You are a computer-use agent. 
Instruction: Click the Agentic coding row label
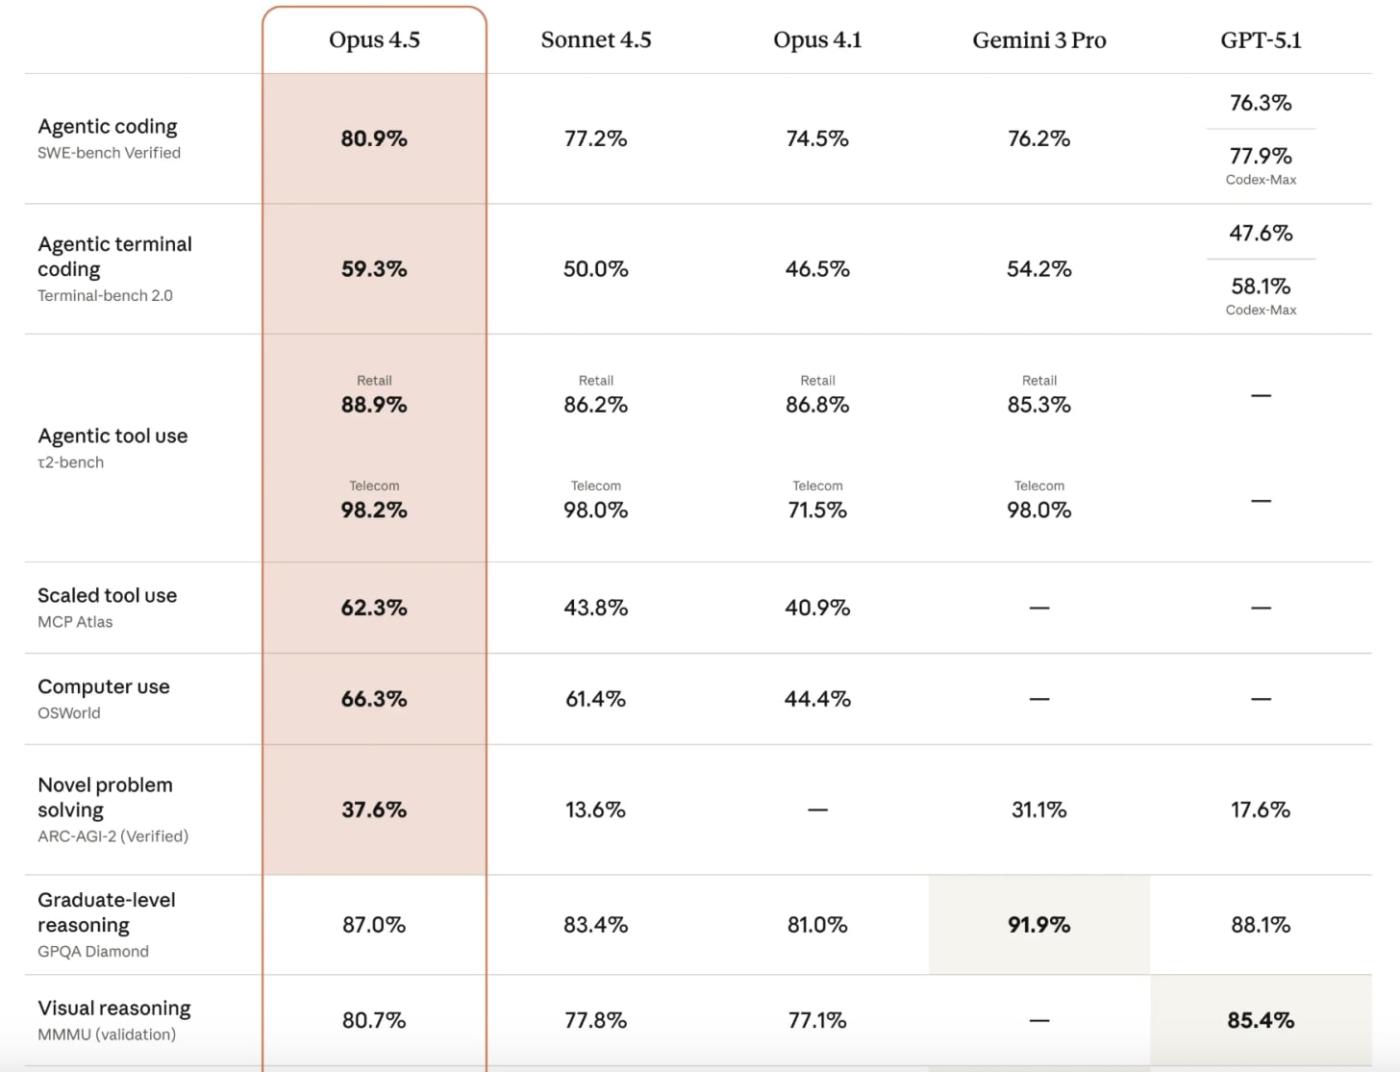pyautogui.click(x=108, y=127)
